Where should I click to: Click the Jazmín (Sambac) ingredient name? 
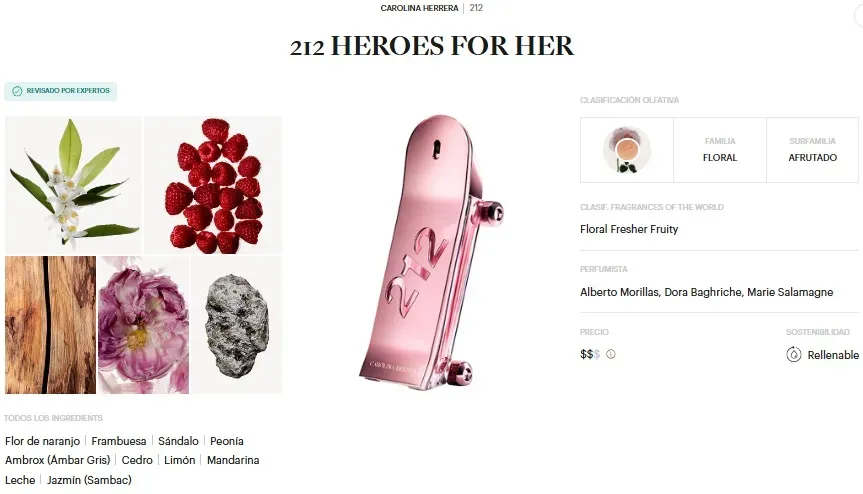(89, 480)
